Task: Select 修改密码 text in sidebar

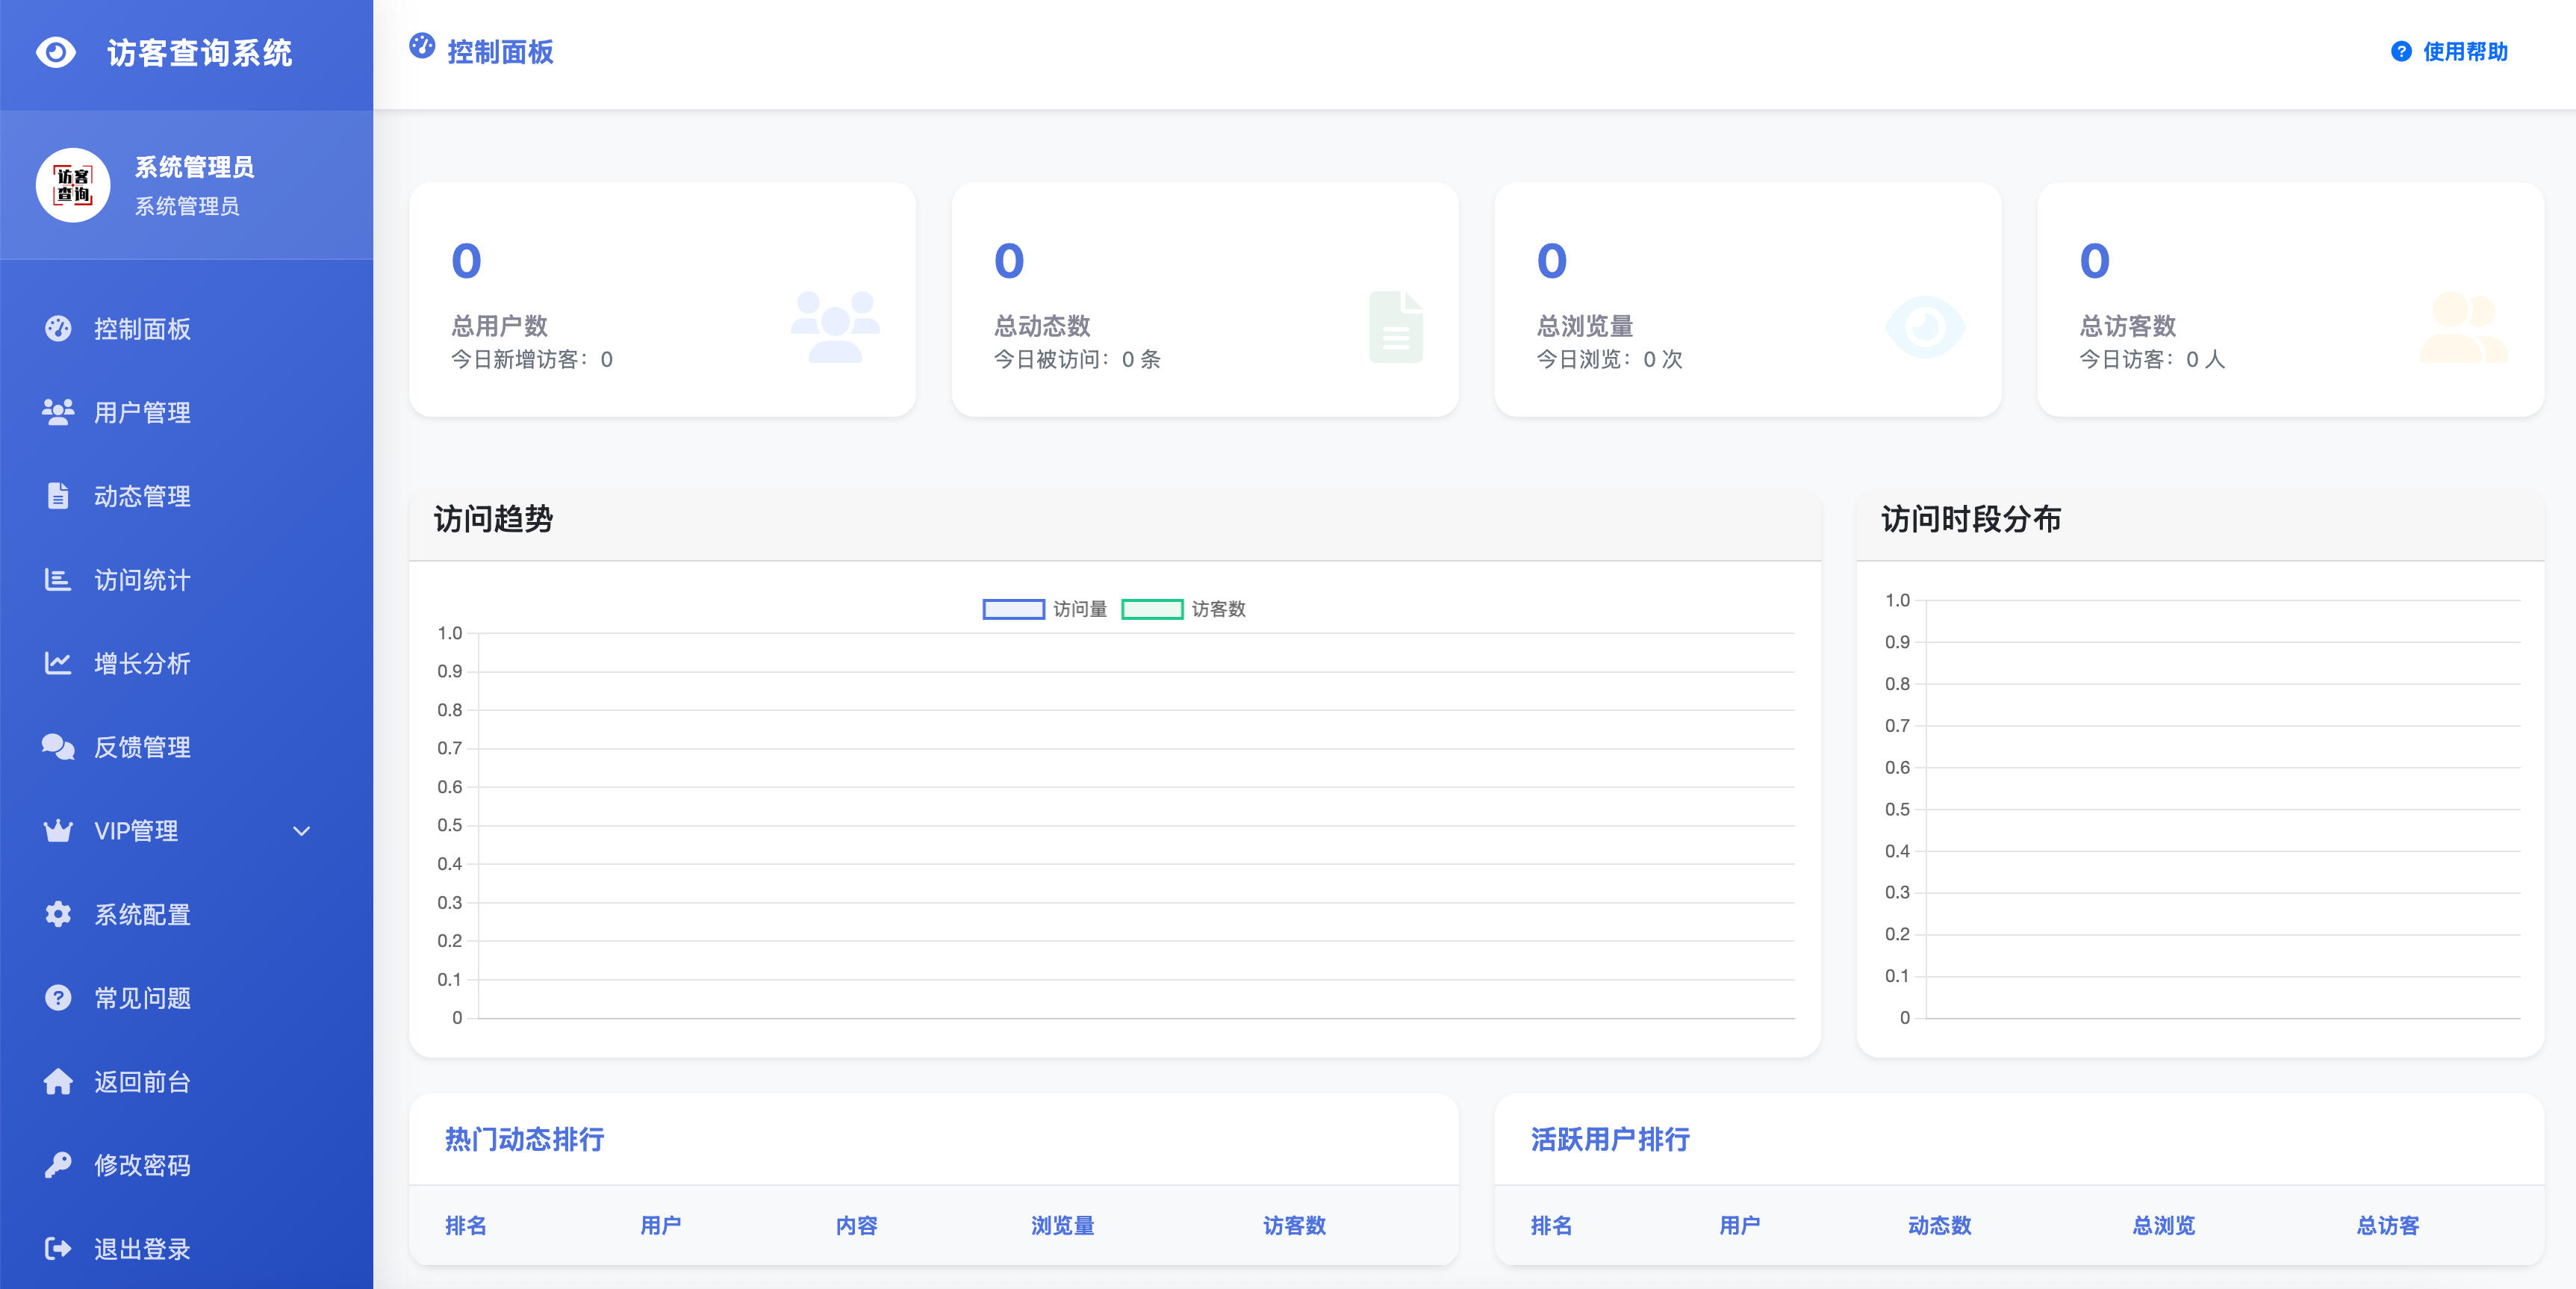Action: 142,1166
